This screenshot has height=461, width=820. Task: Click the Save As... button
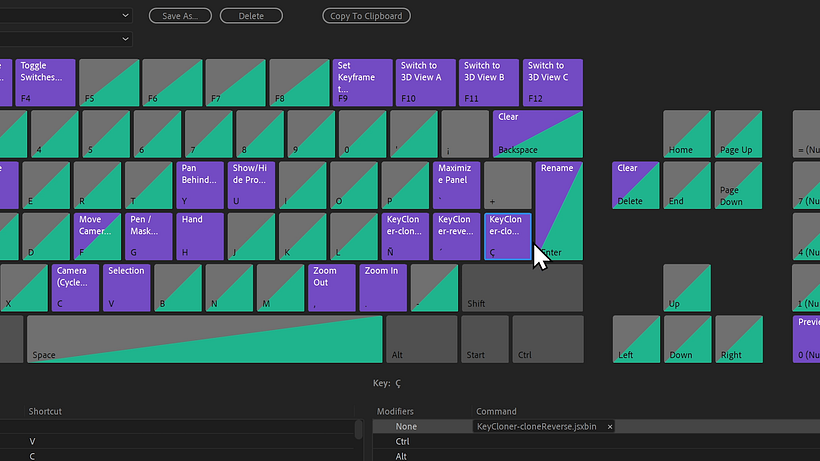point(180,16)
